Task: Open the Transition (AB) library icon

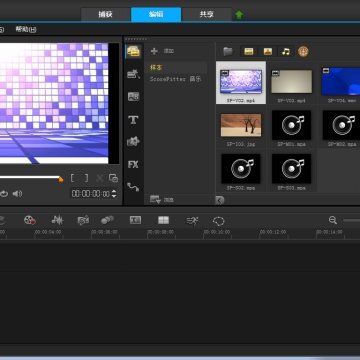Action: [134, 97]
